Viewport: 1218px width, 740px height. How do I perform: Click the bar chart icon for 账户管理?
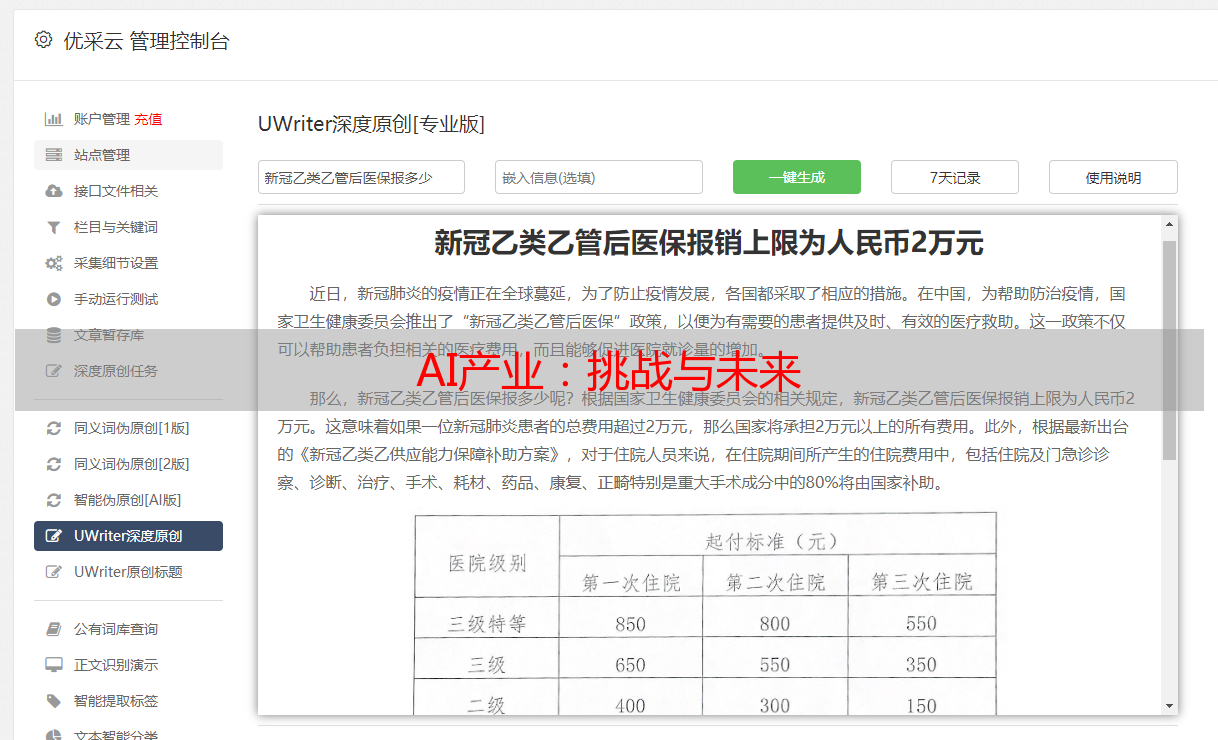54,119
